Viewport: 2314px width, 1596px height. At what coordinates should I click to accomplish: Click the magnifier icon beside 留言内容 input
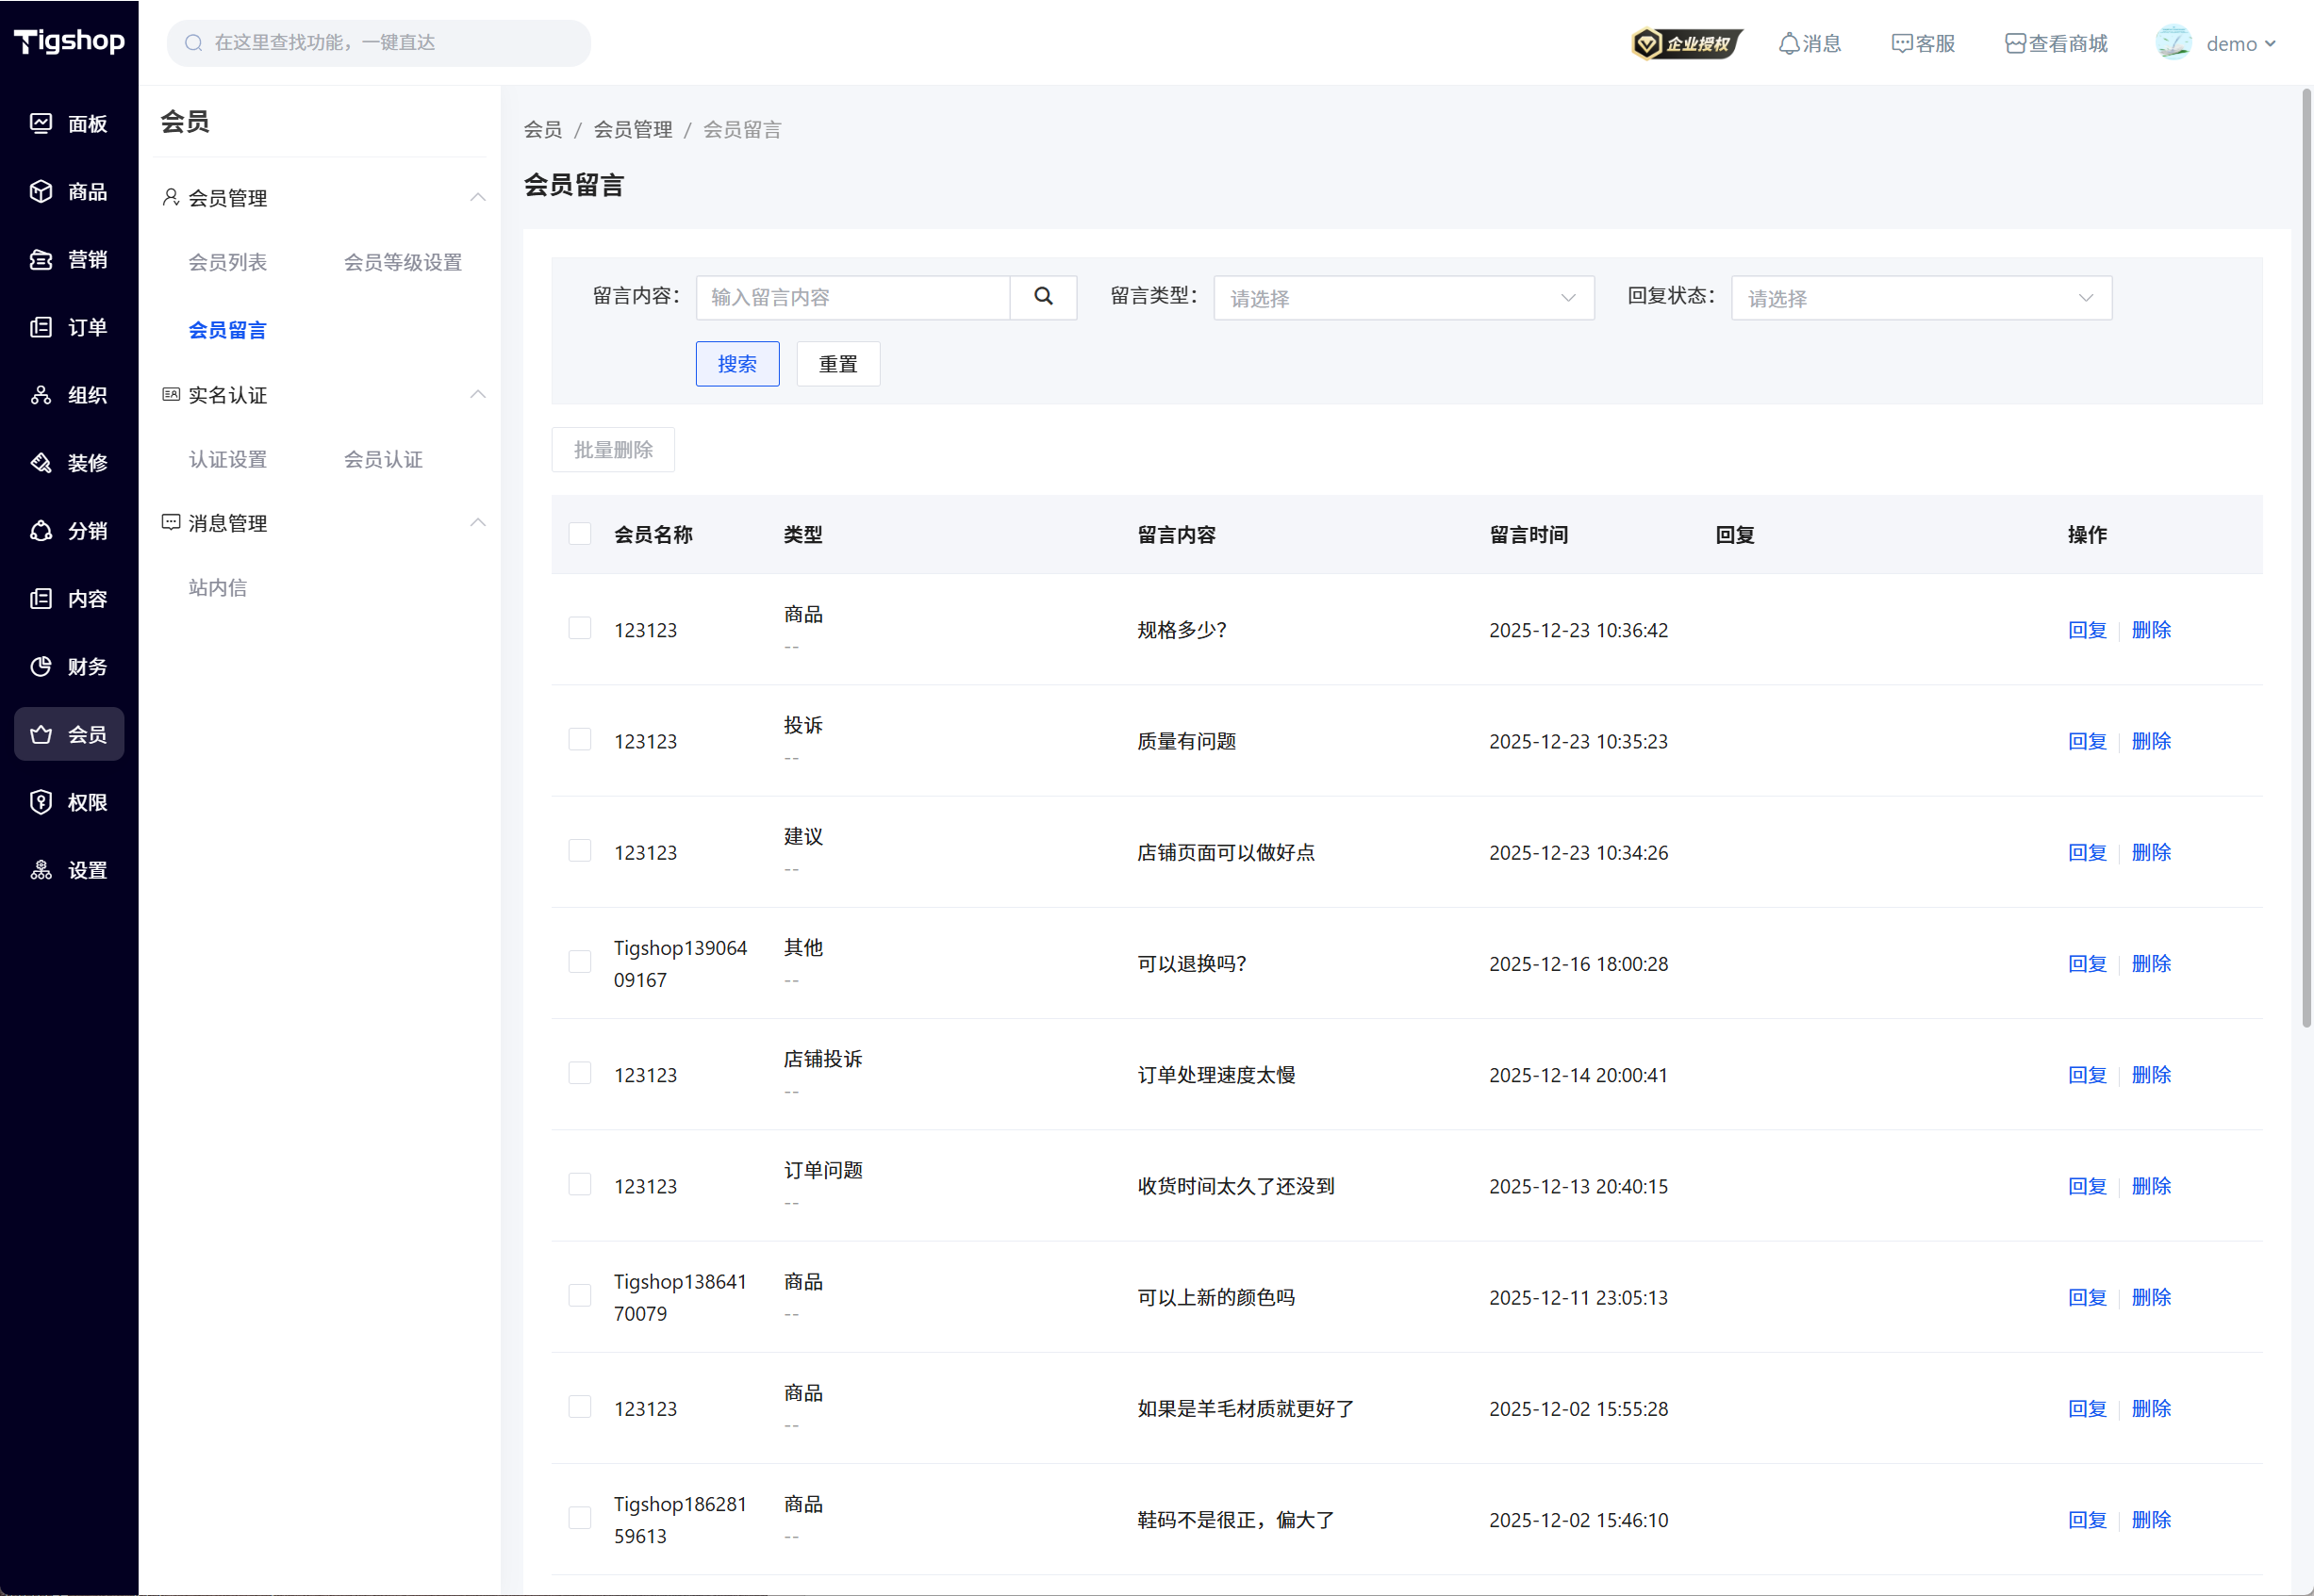coord(1043,297)
